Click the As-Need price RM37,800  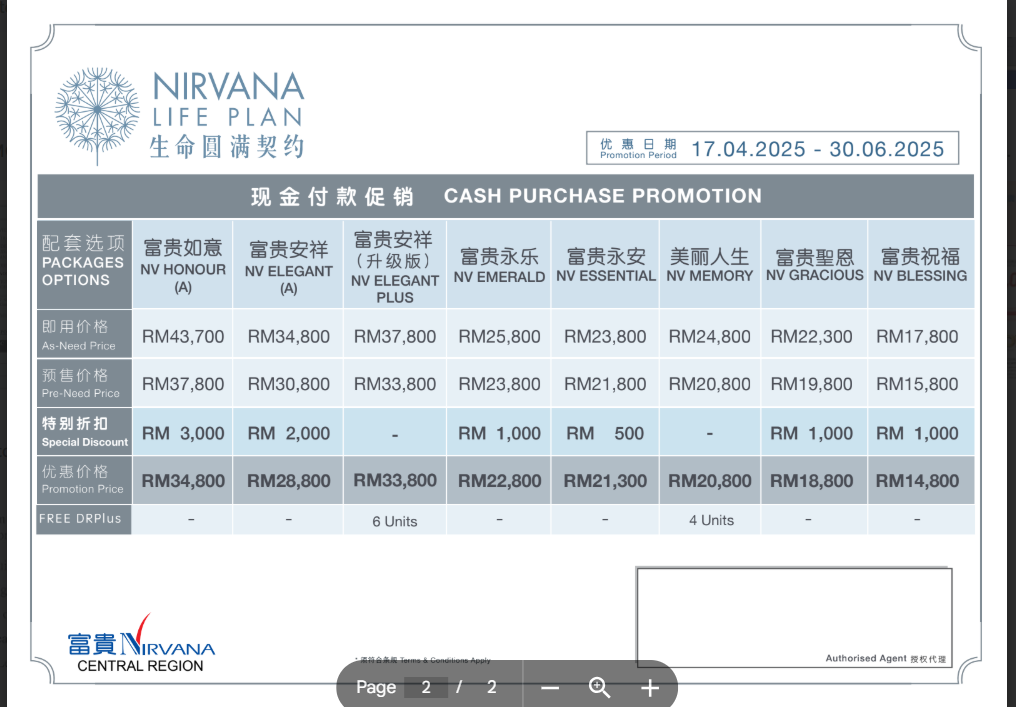[x=395, y=336]
